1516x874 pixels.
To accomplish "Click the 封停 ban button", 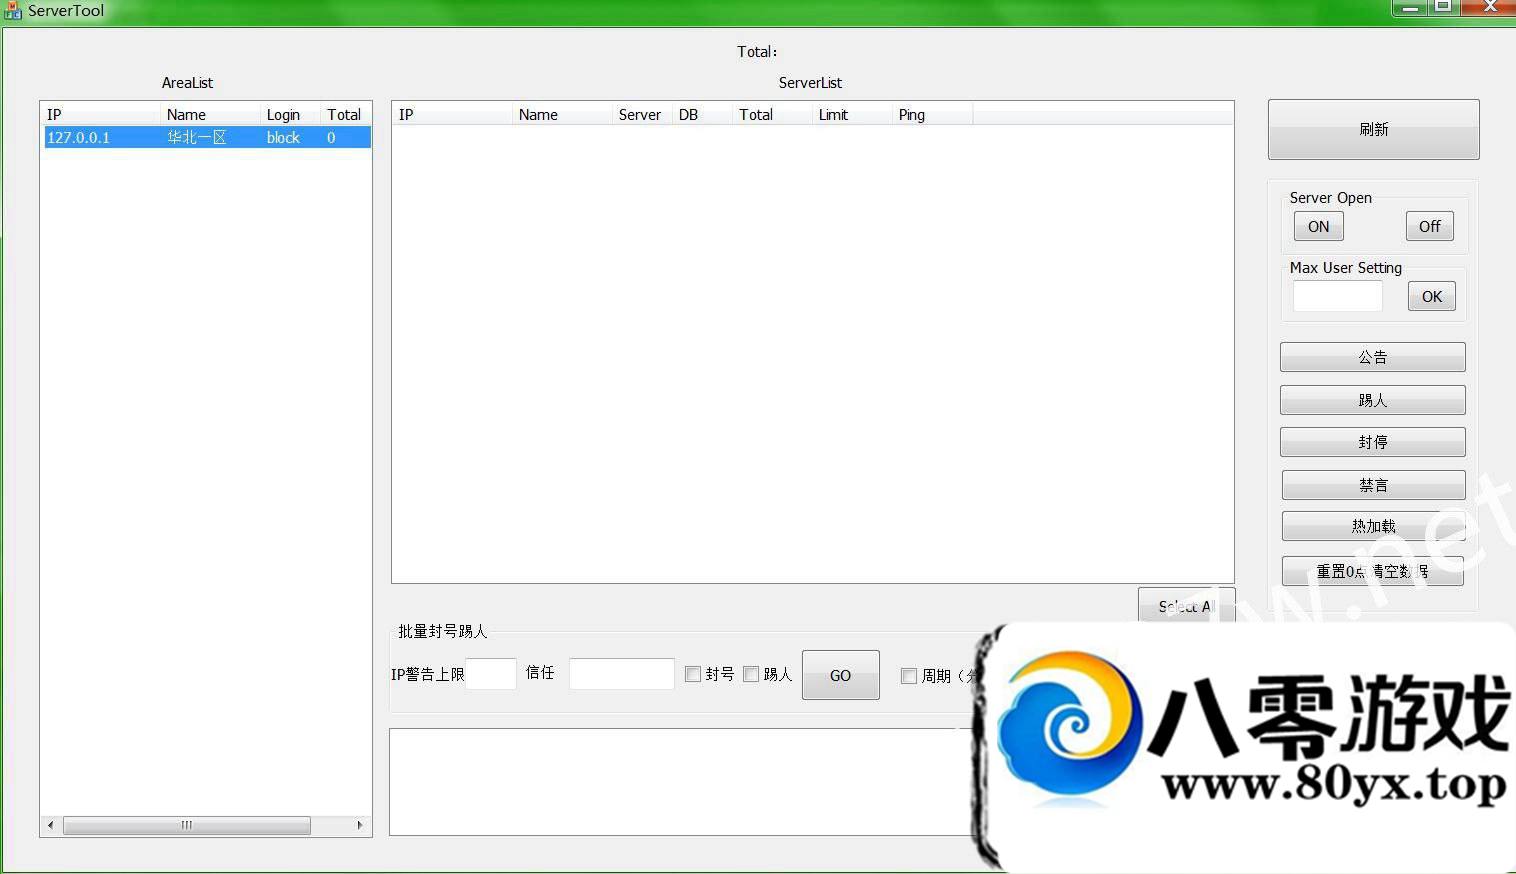I will (x=1372, y=442).
